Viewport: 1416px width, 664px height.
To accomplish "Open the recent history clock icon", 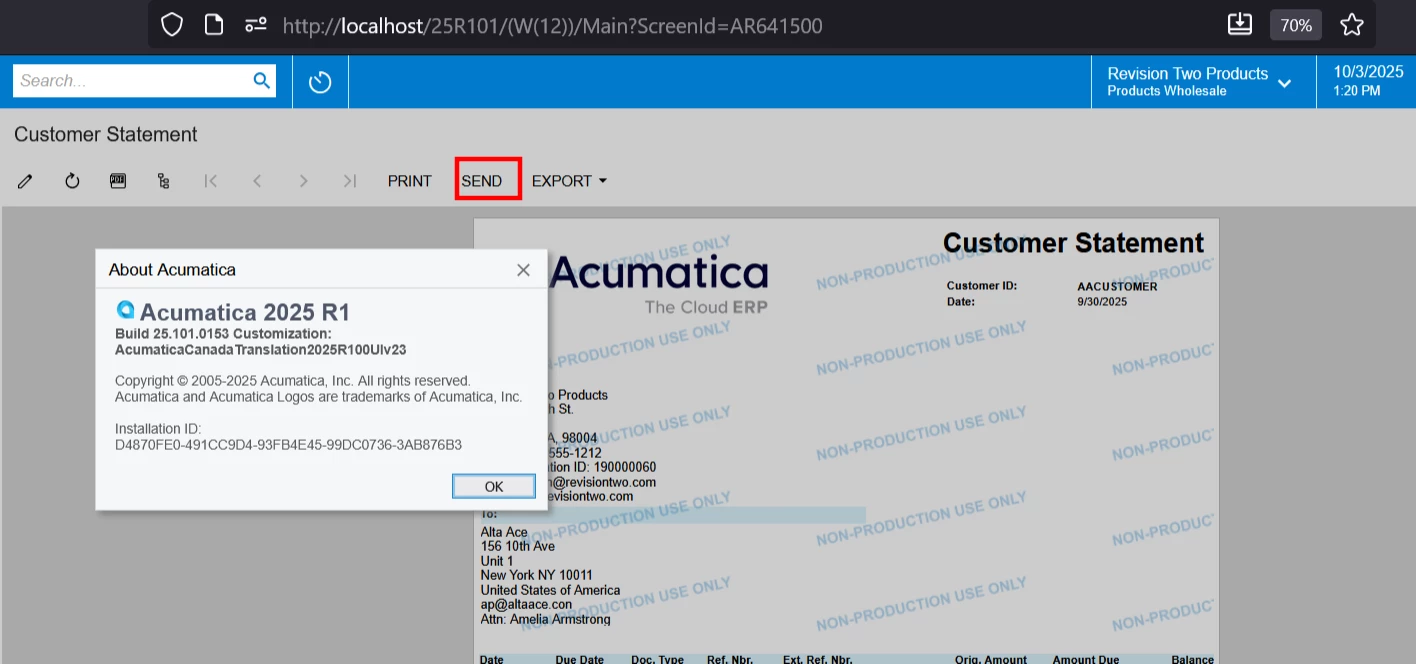I will 320,82.
